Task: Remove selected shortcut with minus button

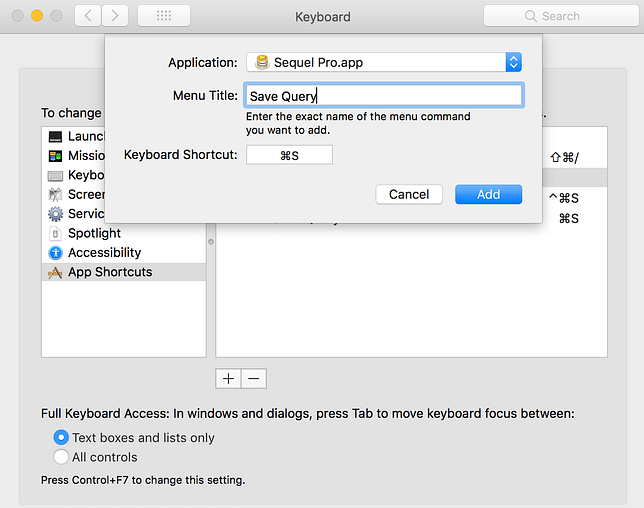Action: coord(254,378)
